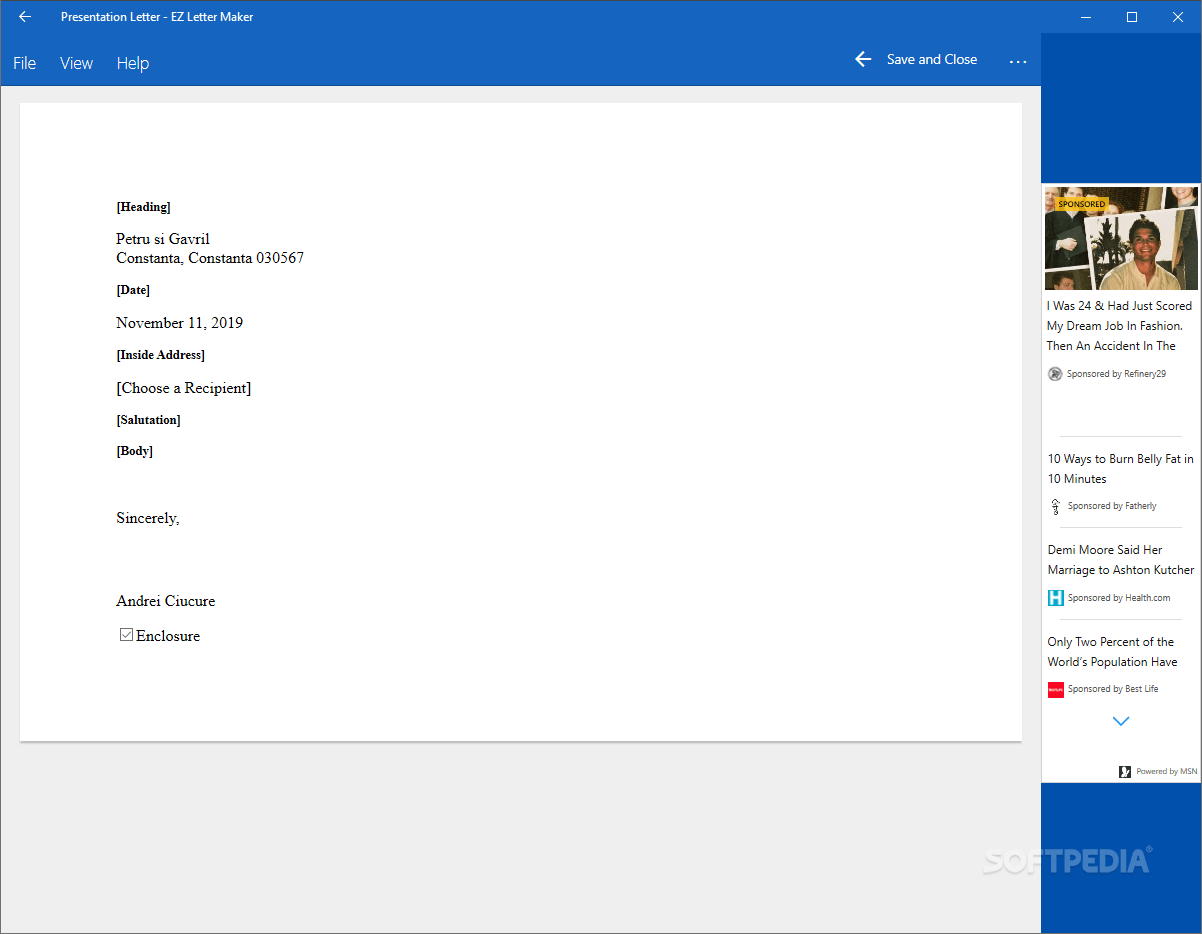Click the [Inside Address] label
The width and height of the screenshot is (1202, 934).
click(x=160, y=355)
